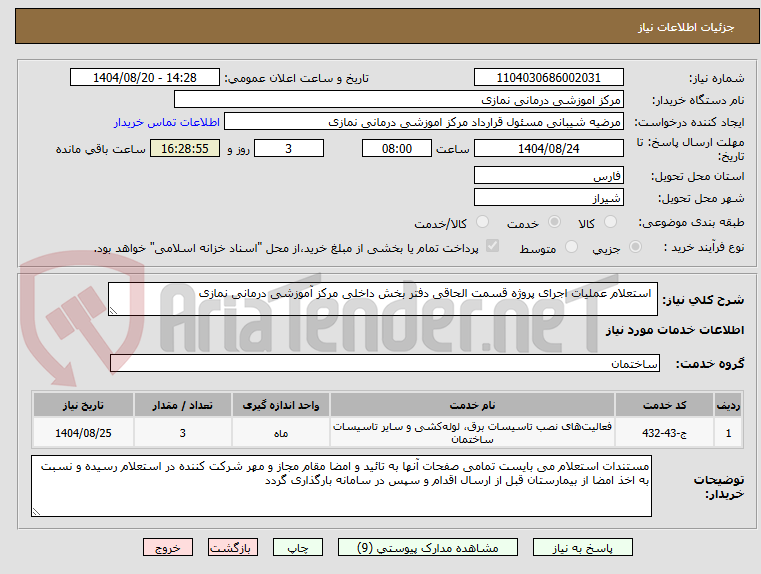This screenshot has width=761, height=574.
Task: Click the اطلاعات خدمات مورد نیاز heading
Action: pyautogui.click(x=675, y=330)
